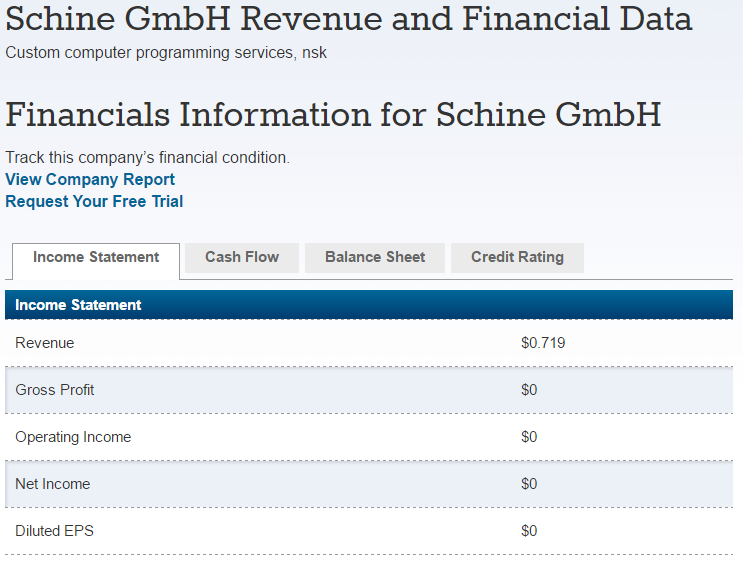Select the Gross Profit label
Screen dimensions: 743x578
[54, 390]
